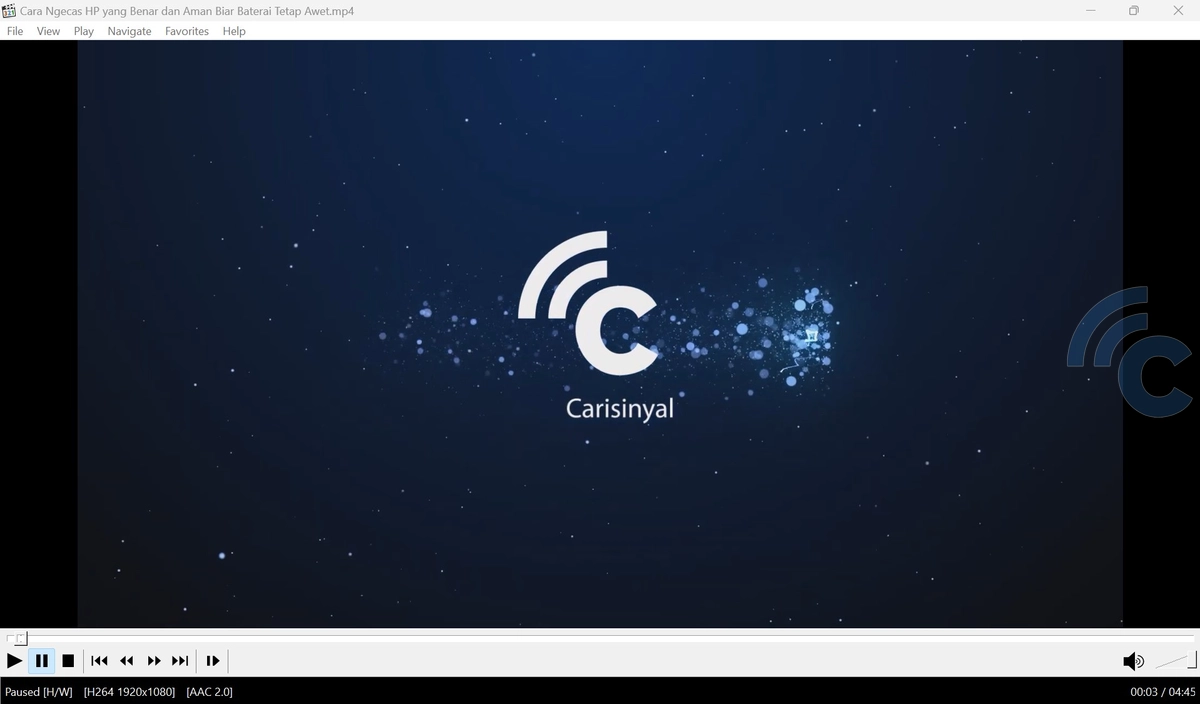1200x704 pixels.
Task: Click the seek bar midpoint
Action: click(x=600, y=638)
